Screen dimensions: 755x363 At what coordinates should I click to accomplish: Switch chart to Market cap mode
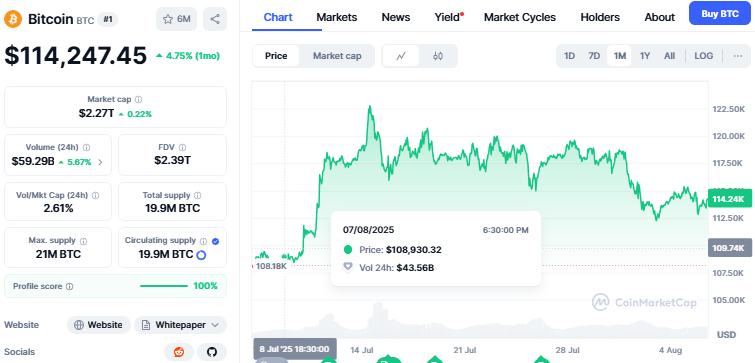point(337,56)
